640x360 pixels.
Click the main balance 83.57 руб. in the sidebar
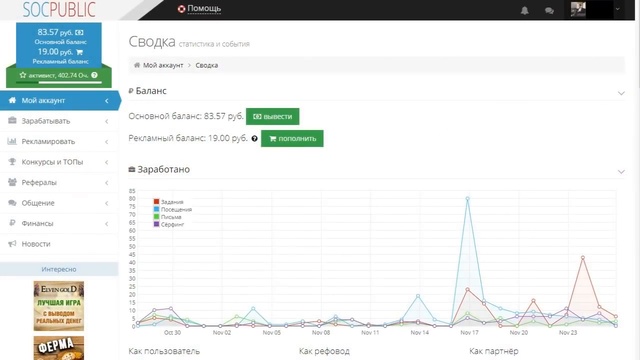click(x=60, y=32)
